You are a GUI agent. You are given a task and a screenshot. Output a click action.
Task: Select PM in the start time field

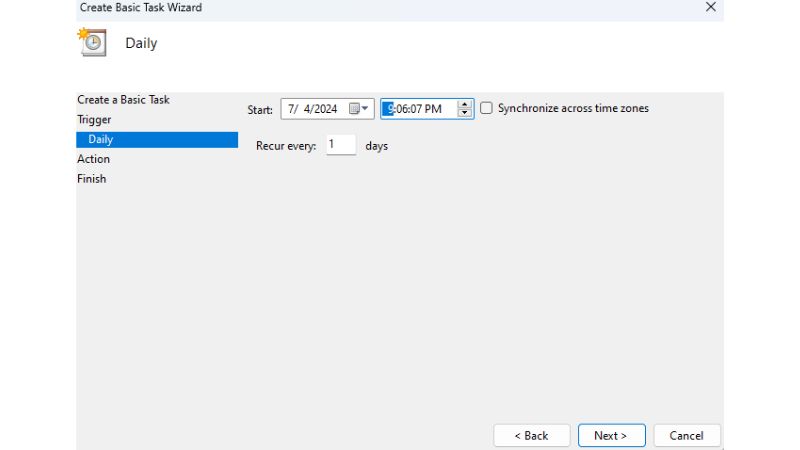click(x=433, y=109)
